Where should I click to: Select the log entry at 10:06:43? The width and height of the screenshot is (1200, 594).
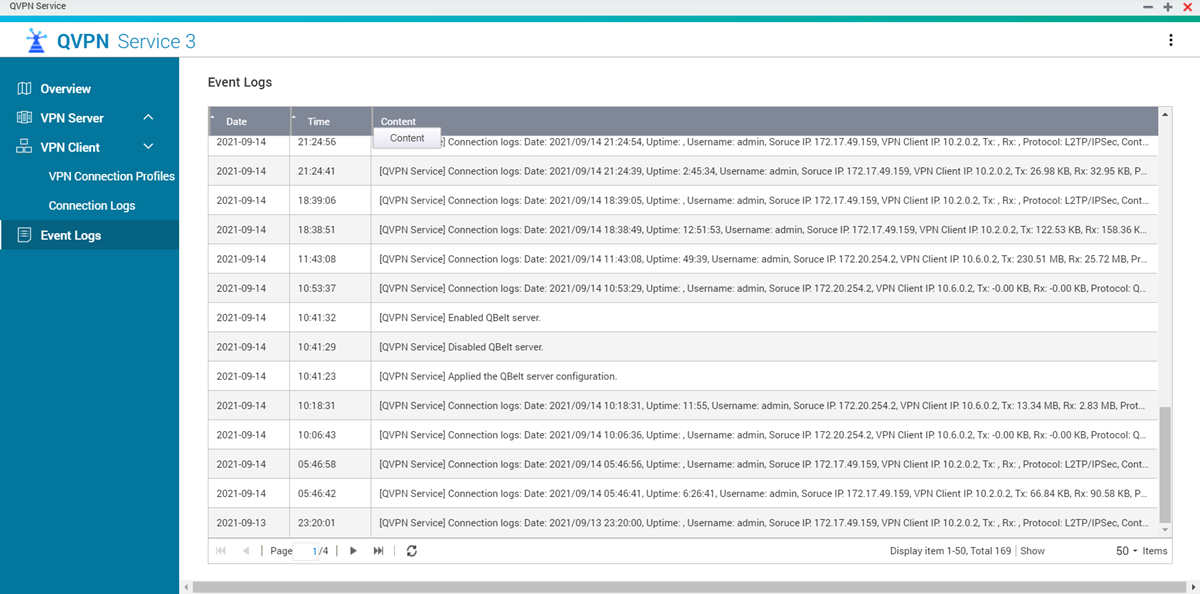pos(683,435)
